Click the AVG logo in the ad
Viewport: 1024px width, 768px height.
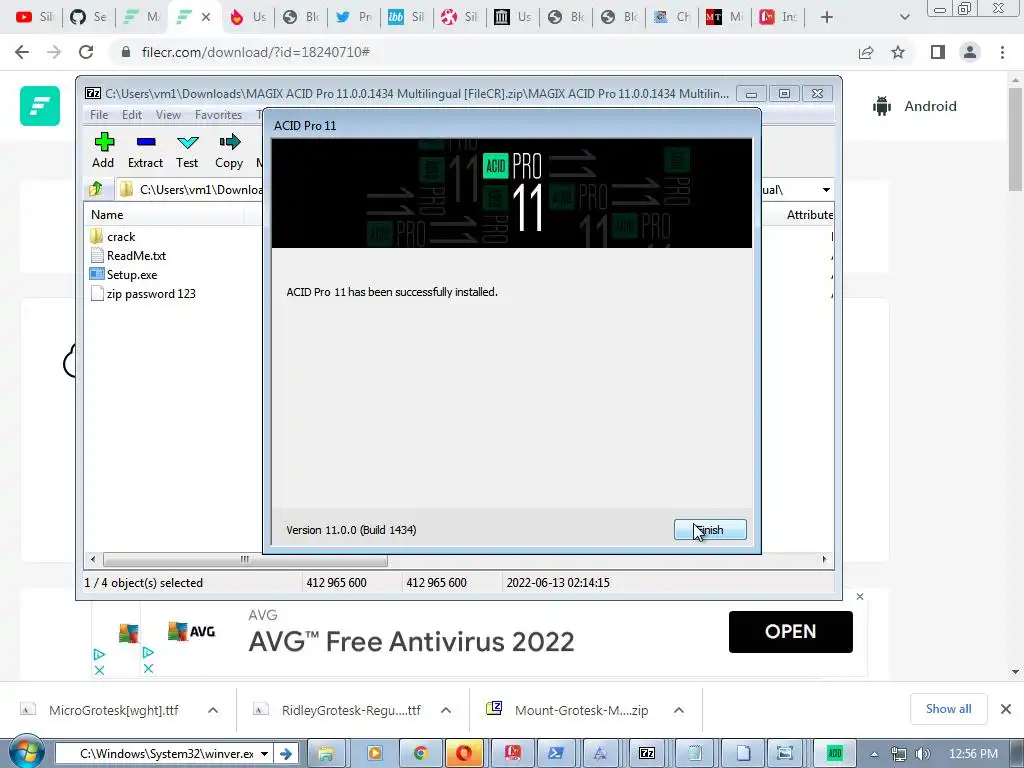click(x=191, y=632)
